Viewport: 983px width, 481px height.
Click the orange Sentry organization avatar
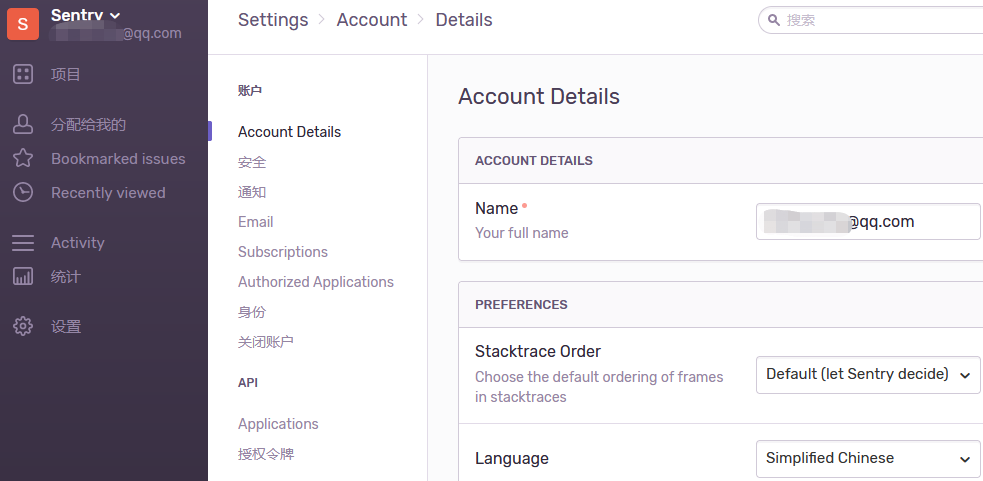[23, 24]
